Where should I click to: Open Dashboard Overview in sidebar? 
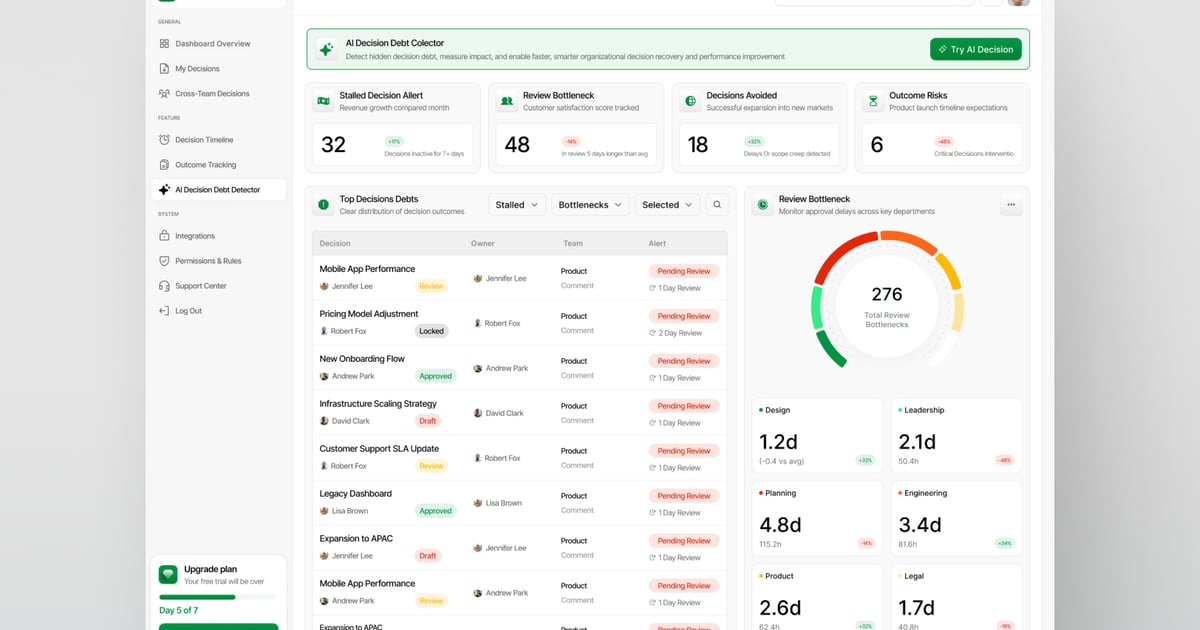pos(212,44)
